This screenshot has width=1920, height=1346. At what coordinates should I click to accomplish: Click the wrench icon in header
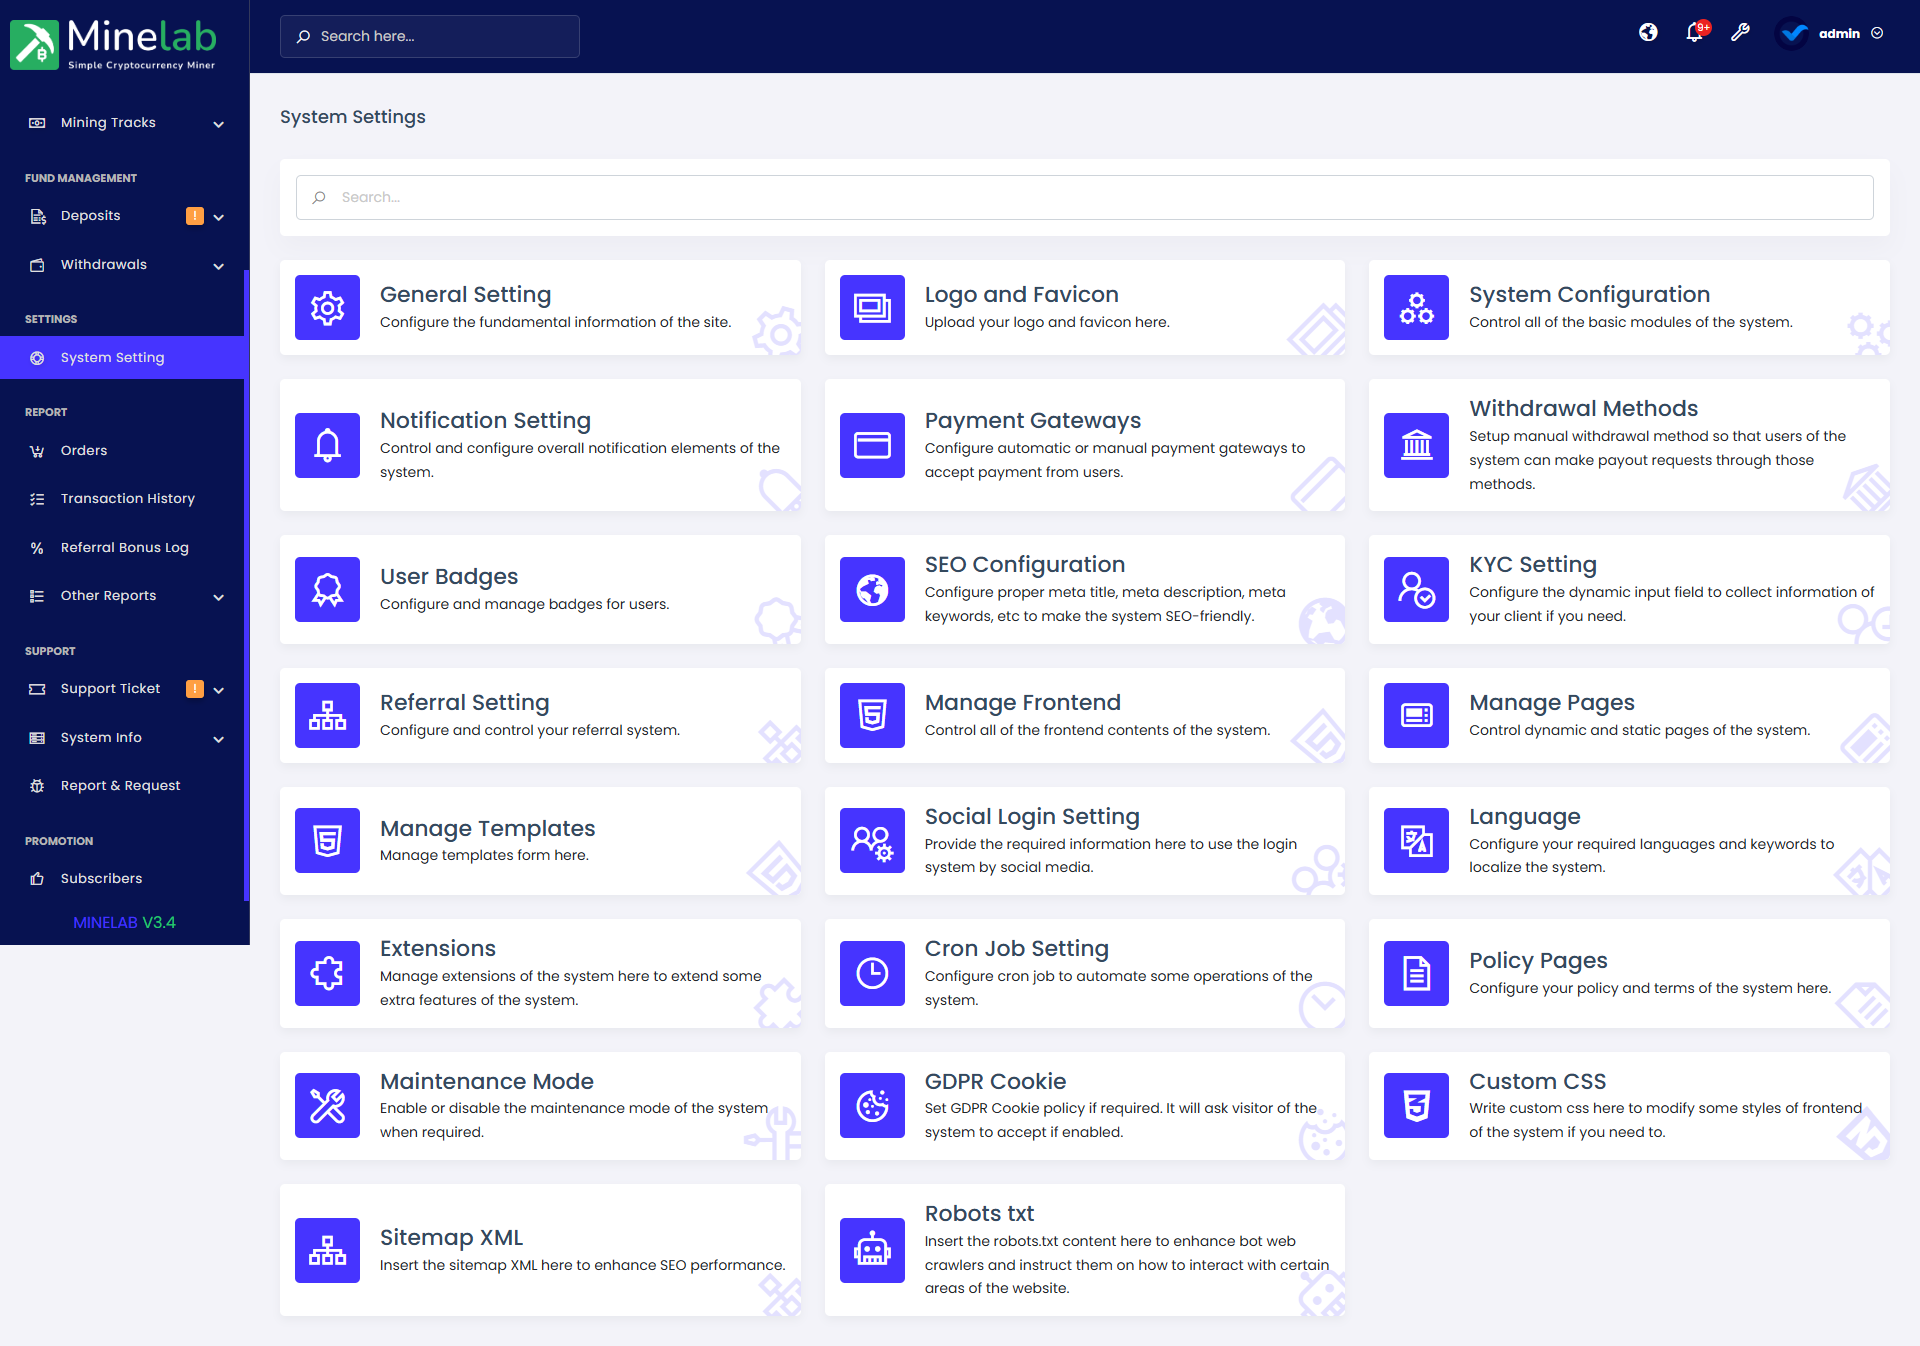[1740, 33]
